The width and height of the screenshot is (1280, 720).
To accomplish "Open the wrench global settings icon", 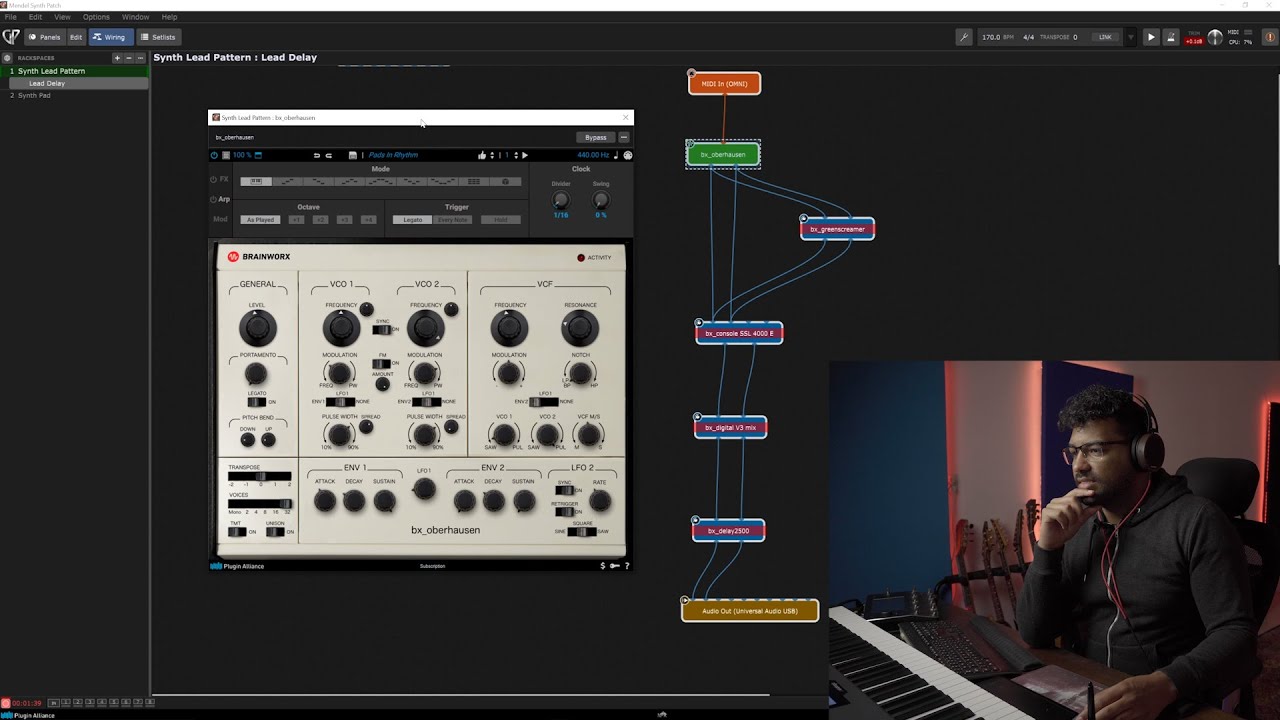I will tap(964, 37).
